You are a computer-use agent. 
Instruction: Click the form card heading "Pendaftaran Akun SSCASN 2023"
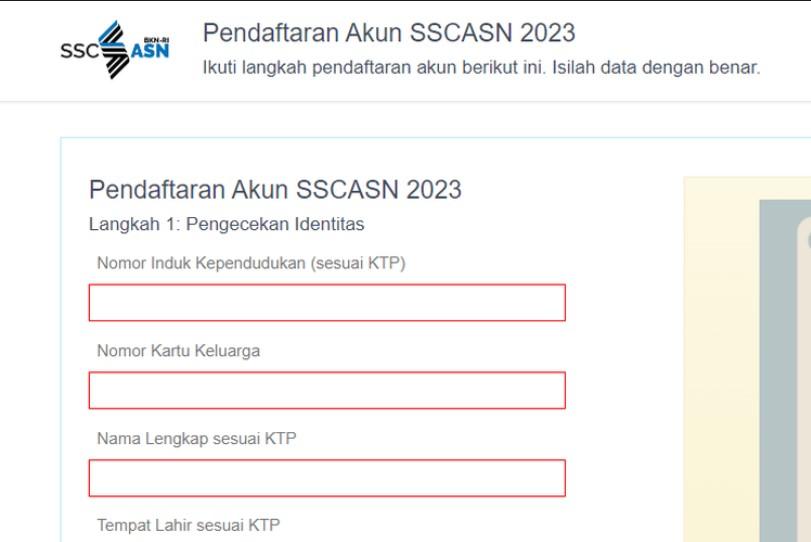275,189
